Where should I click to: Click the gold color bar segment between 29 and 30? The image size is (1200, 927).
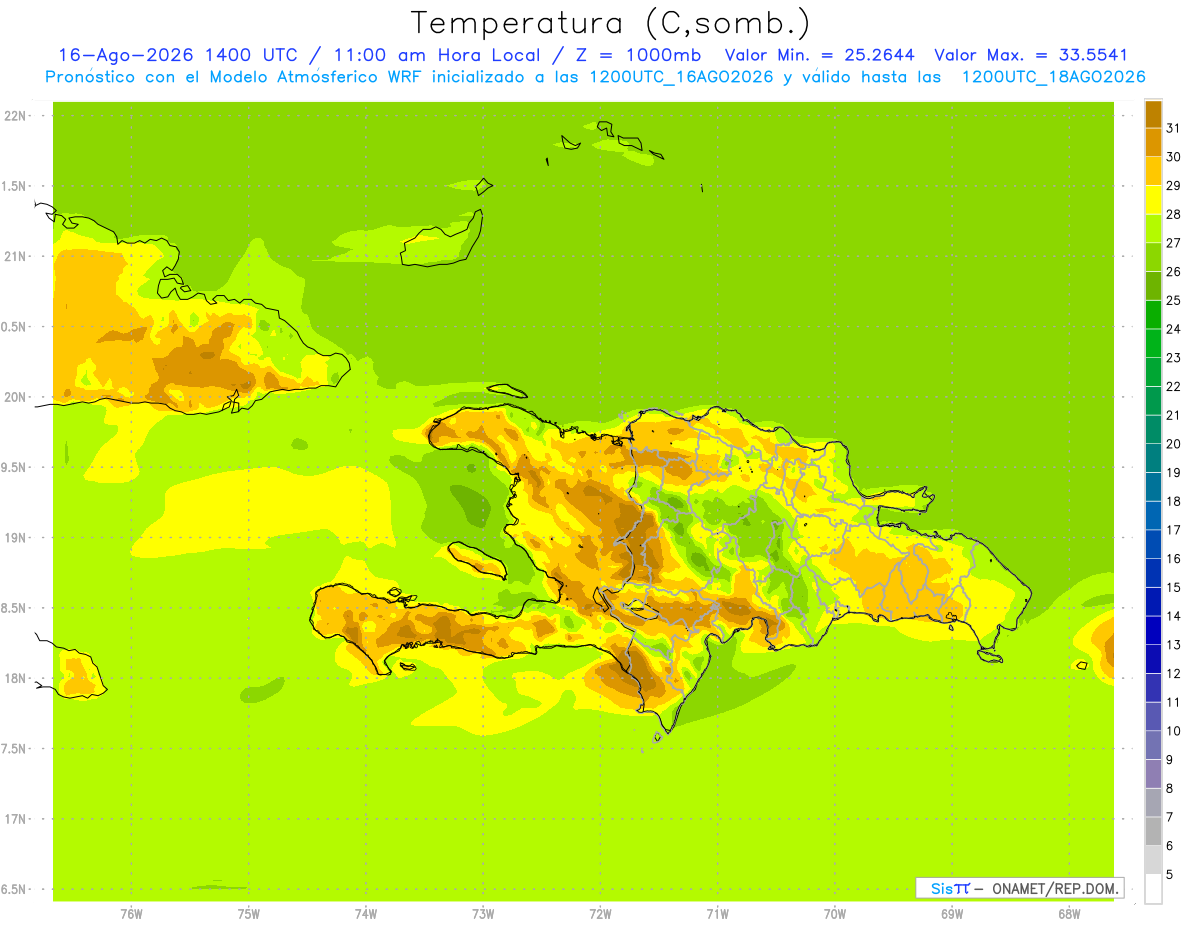1153,171
